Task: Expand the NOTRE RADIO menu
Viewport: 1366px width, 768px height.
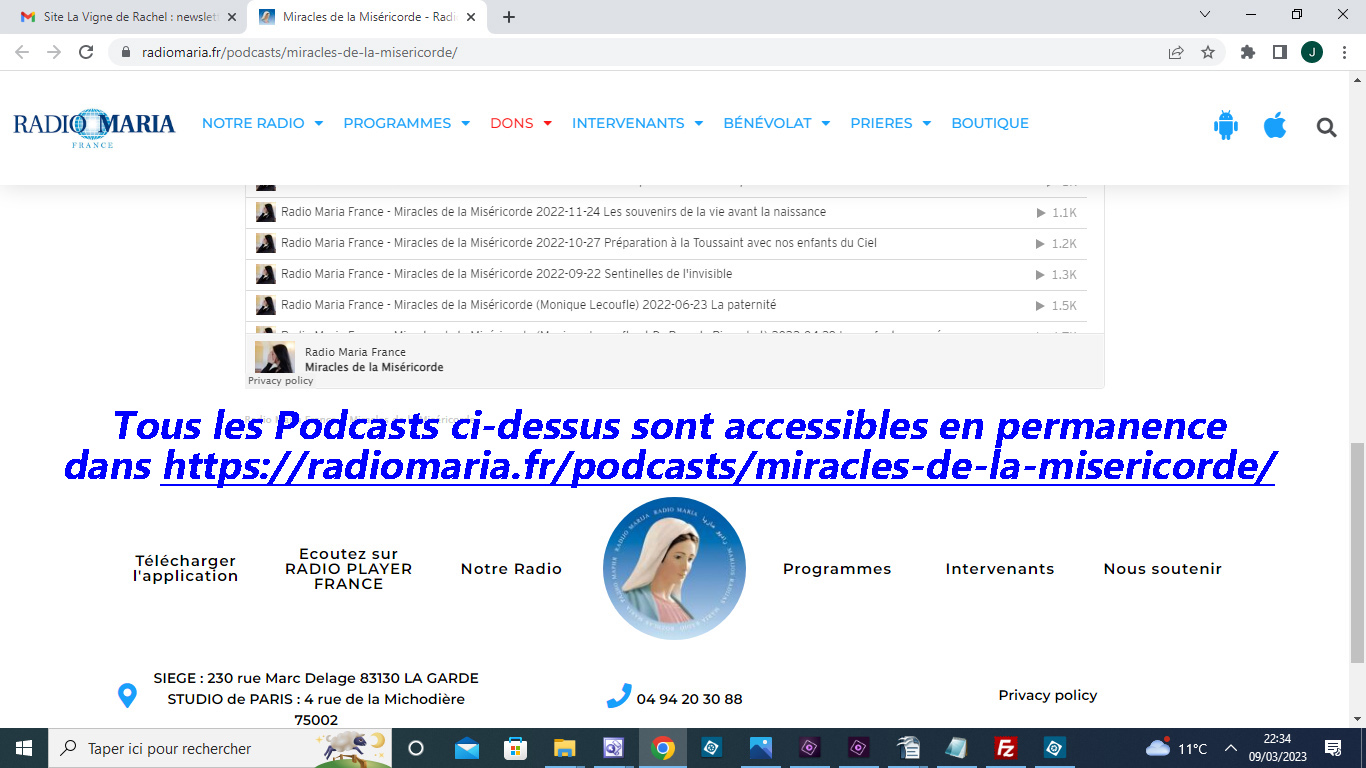Action: coord(263,123)
